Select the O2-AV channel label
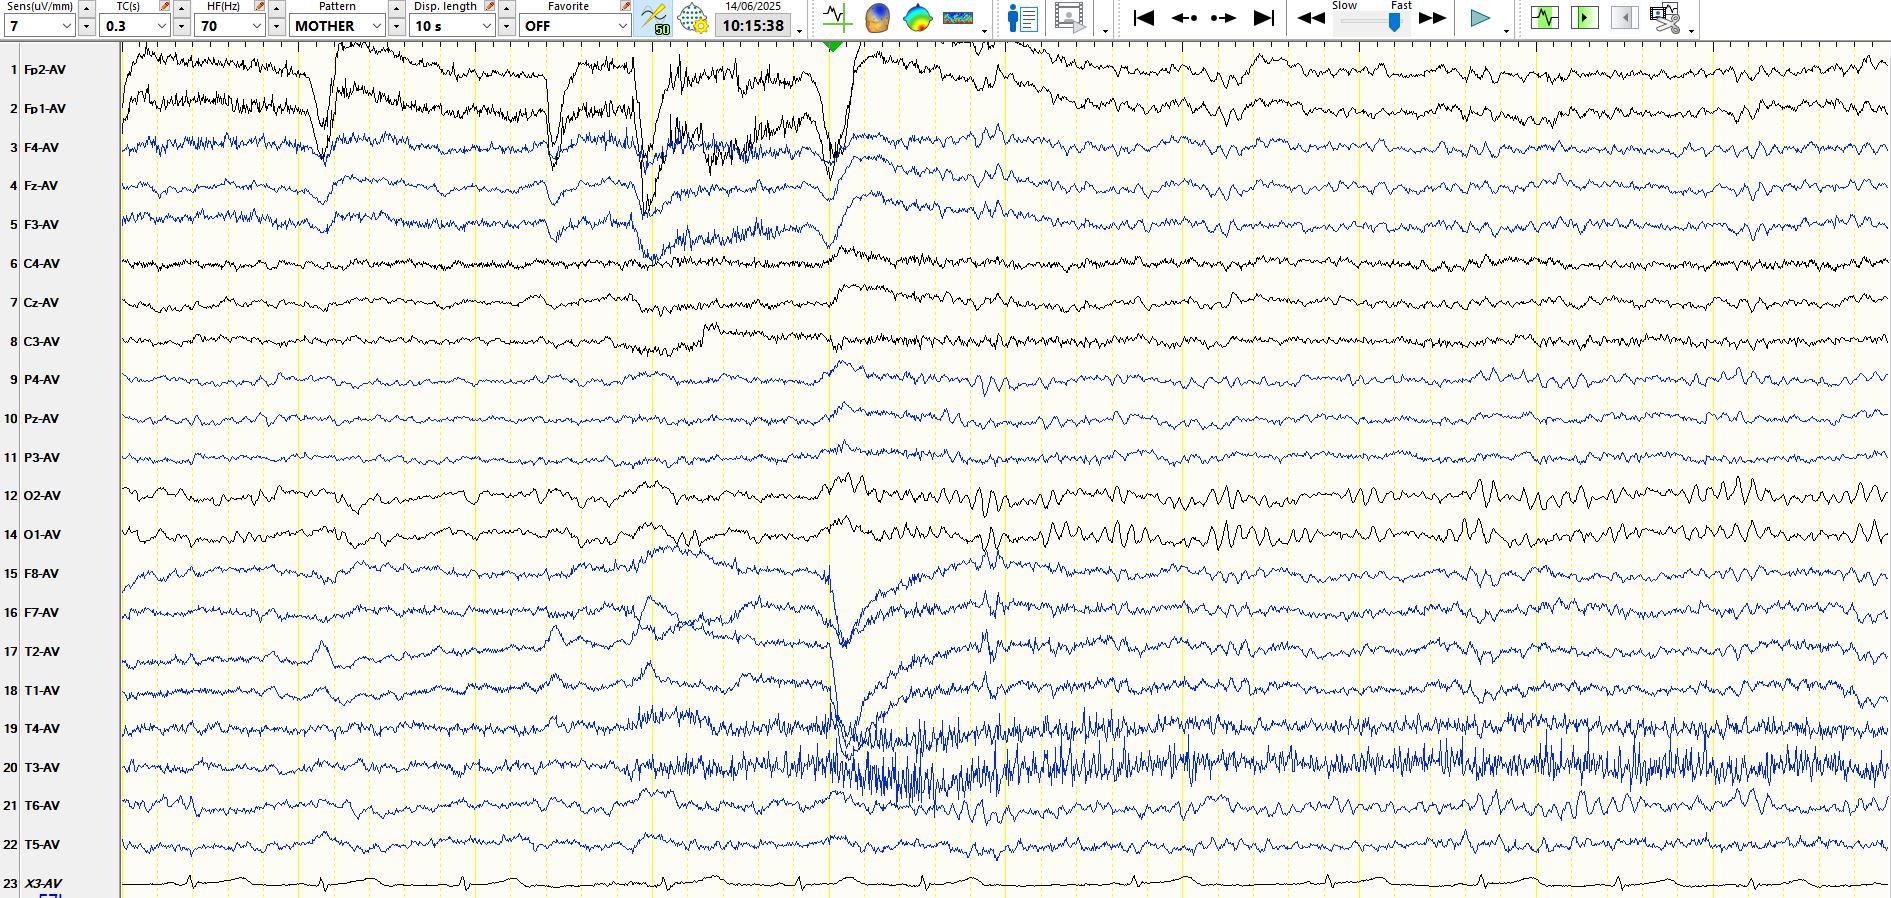The height and width of the screenshot is (898, 1891). (x=42, y=496)
